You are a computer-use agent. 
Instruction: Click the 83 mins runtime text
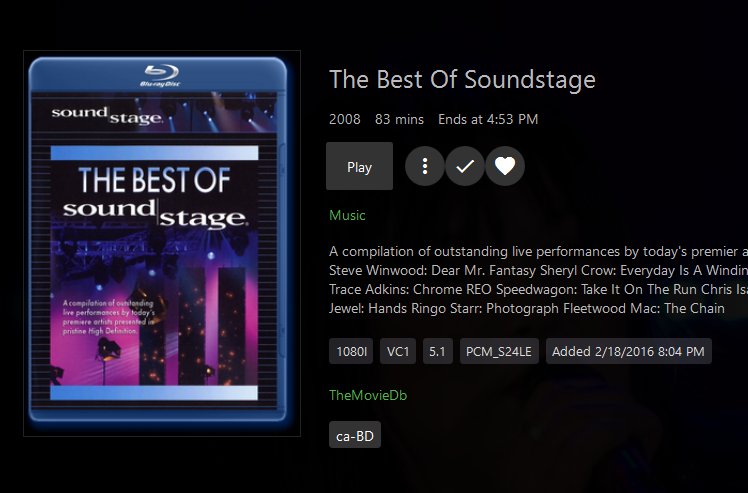(x=399, y=119)
